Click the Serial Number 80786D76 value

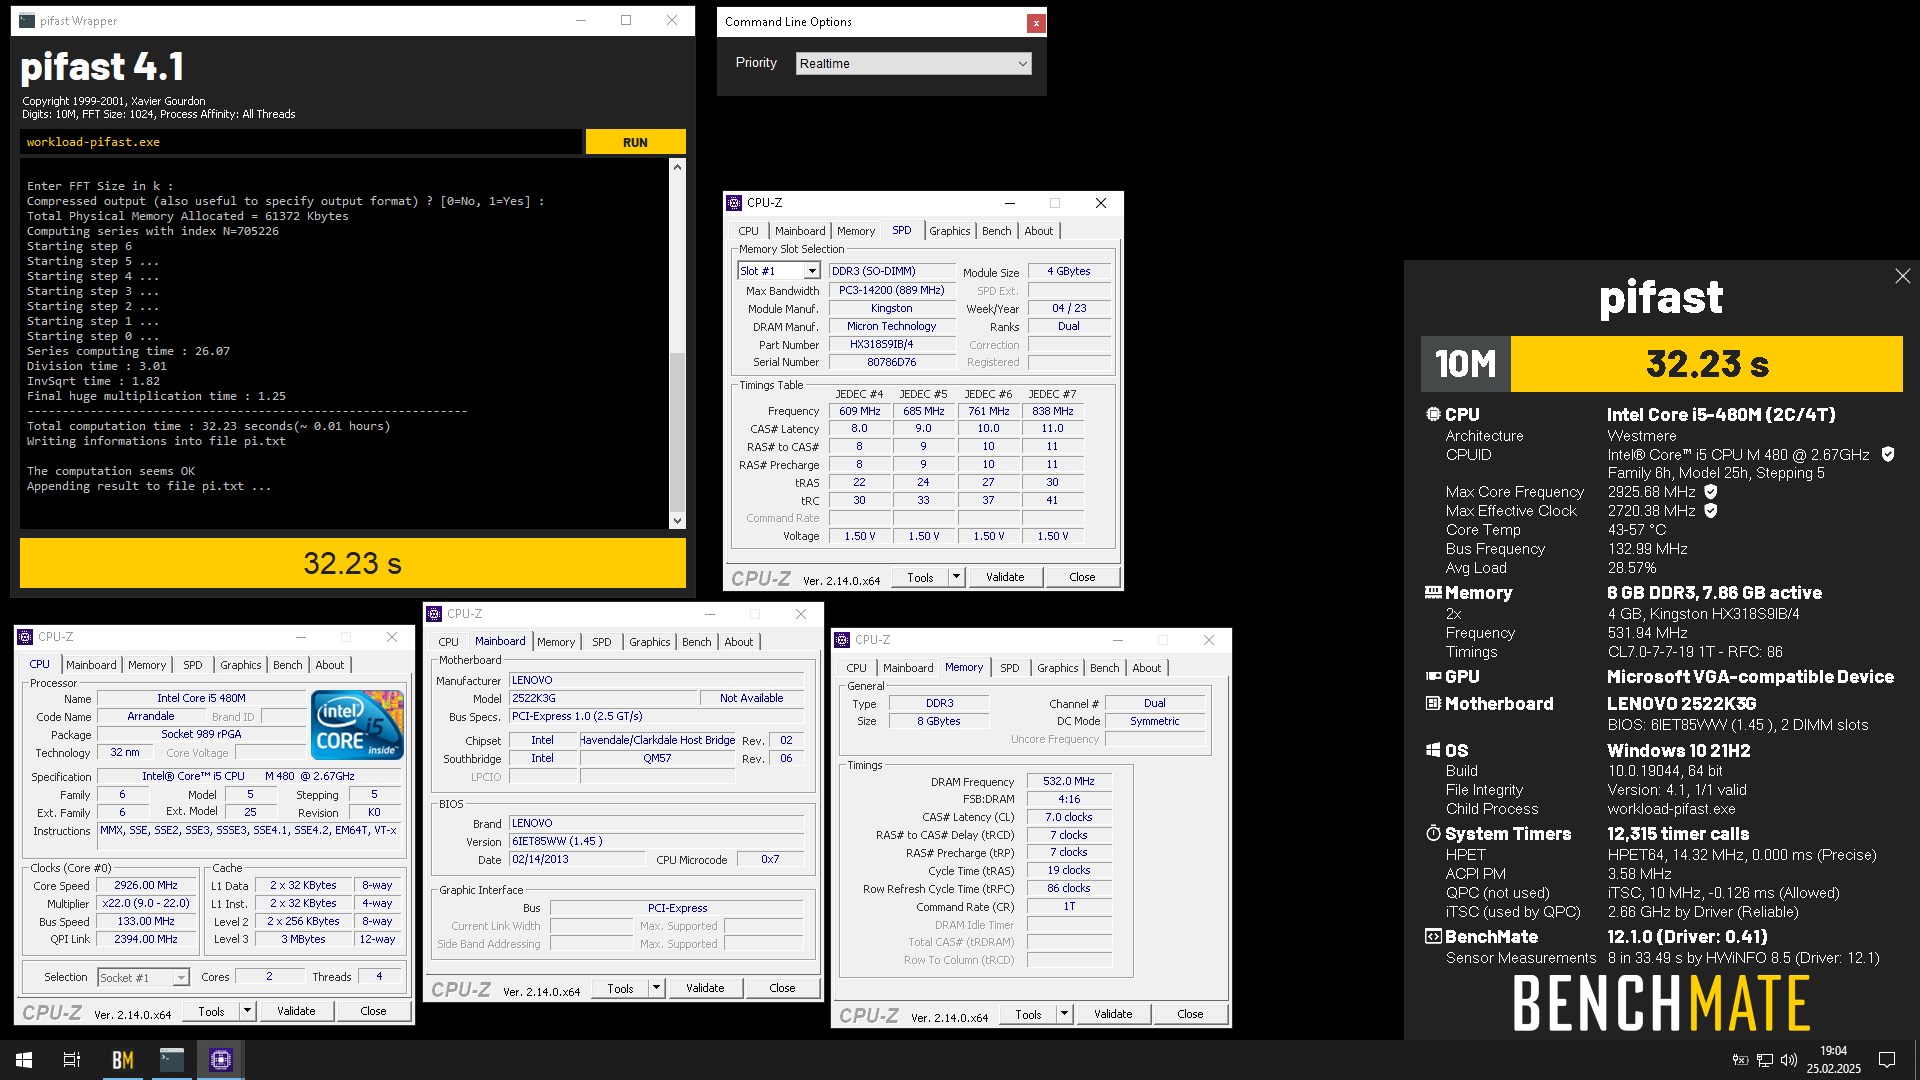point(891,362)
